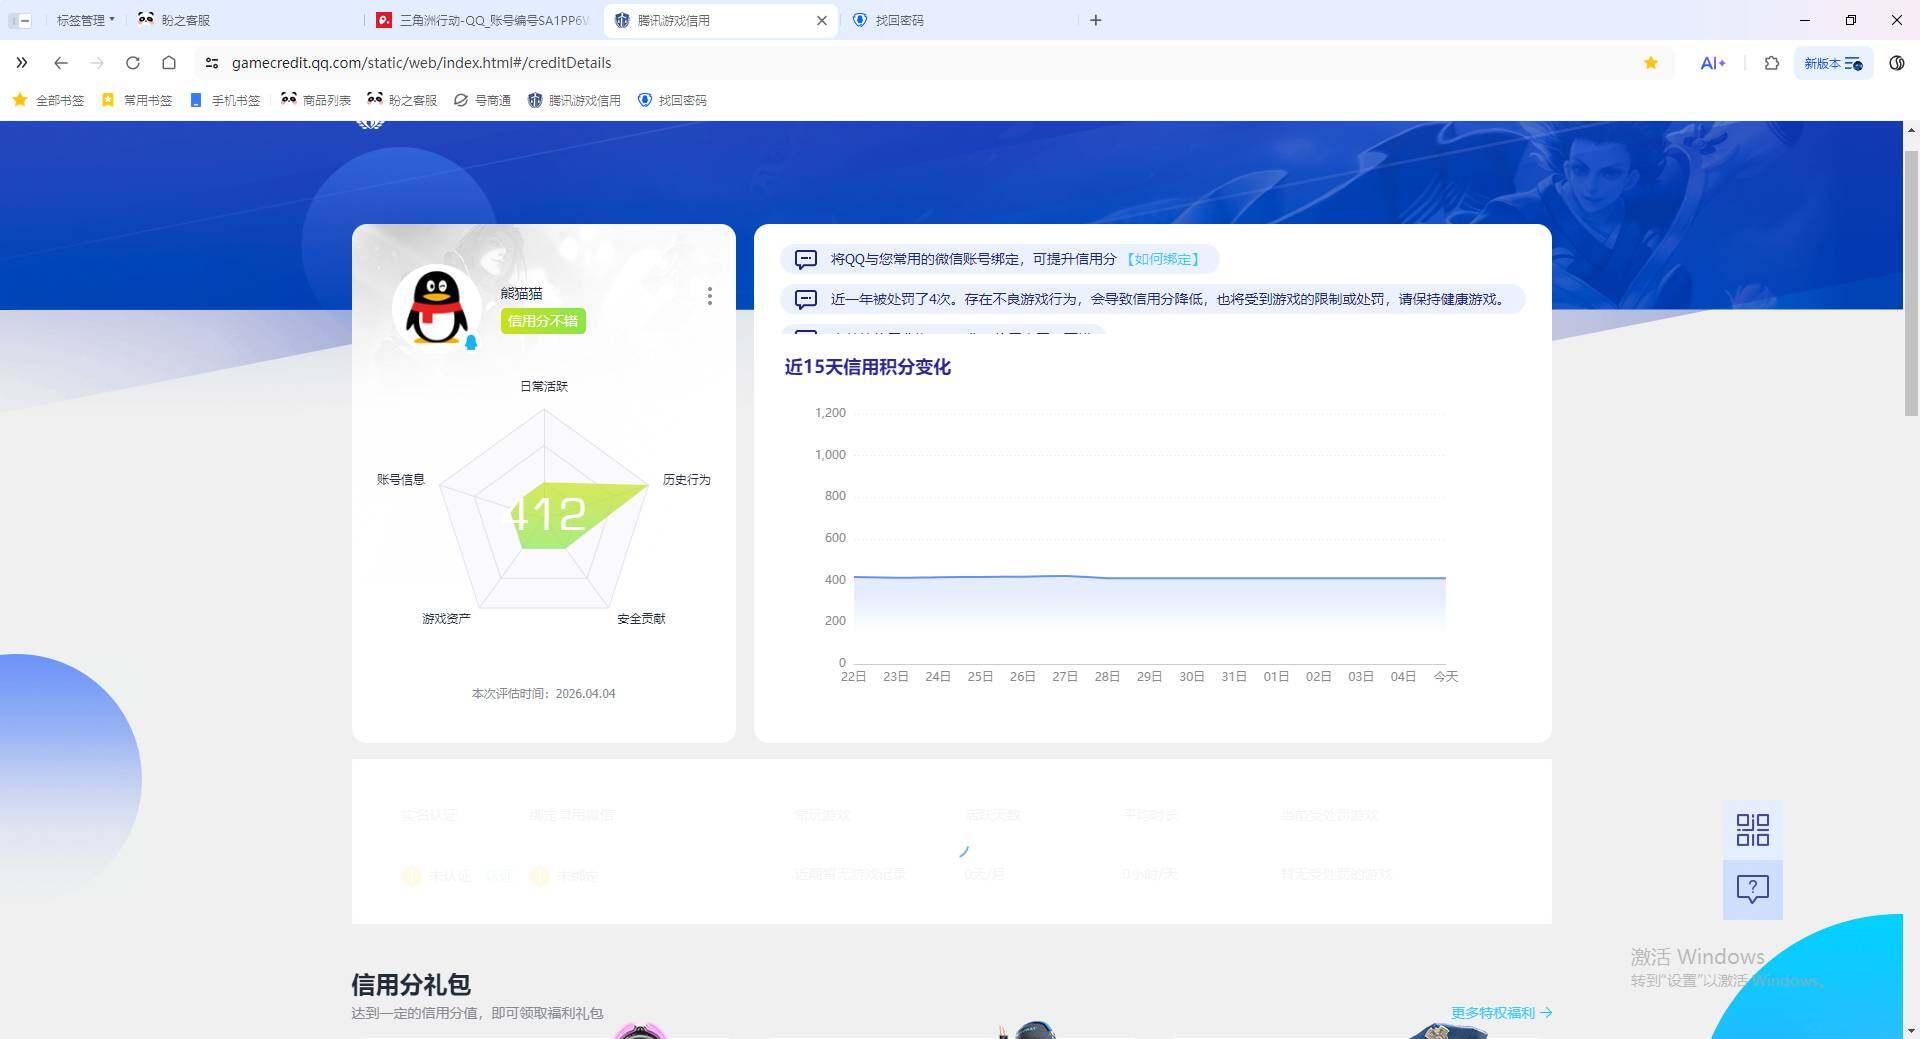Image resolution: width=1920 pixels, height=1039 pixels.
Task: Open the 腾讯游戏信用 bookmark
Action: click(x=574, y=100)
